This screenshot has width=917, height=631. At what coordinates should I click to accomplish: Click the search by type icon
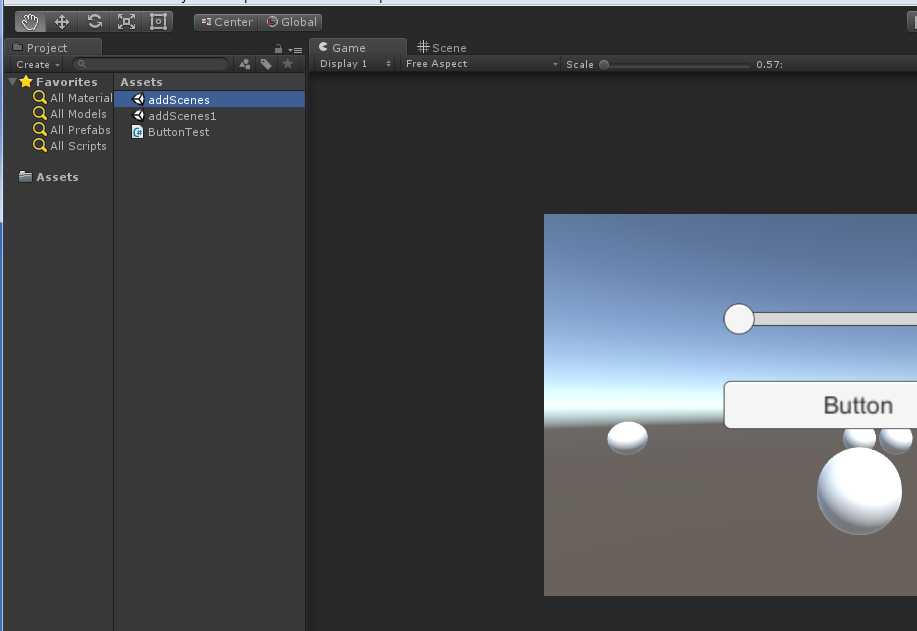(245, 64)
